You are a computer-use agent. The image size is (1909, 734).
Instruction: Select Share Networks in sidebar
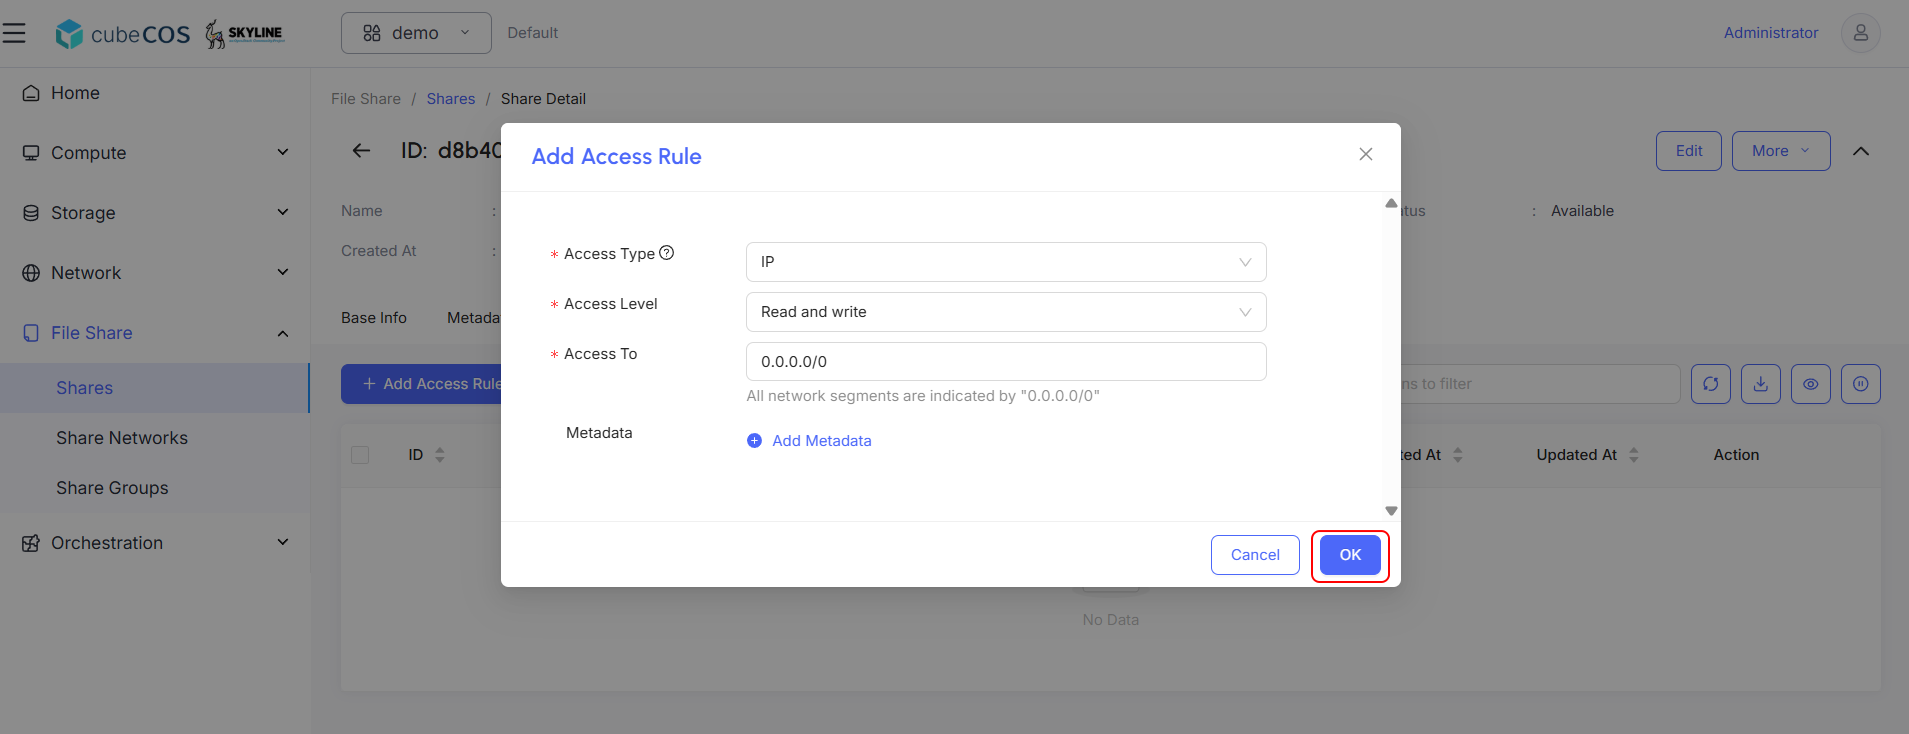coord(122,438)
